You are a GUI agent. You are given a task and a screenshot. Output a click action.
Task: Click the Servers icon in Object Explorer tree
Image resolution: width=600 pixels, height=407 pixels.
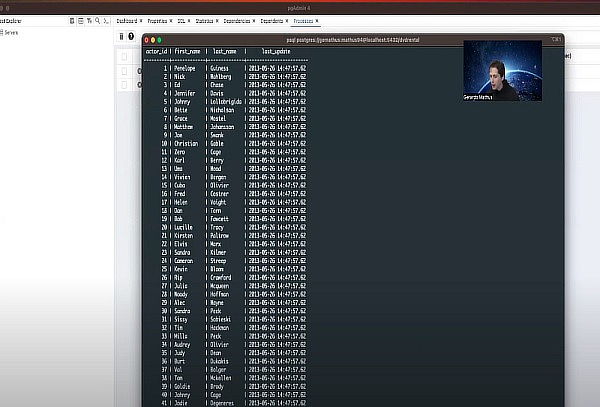pos(2,33)
